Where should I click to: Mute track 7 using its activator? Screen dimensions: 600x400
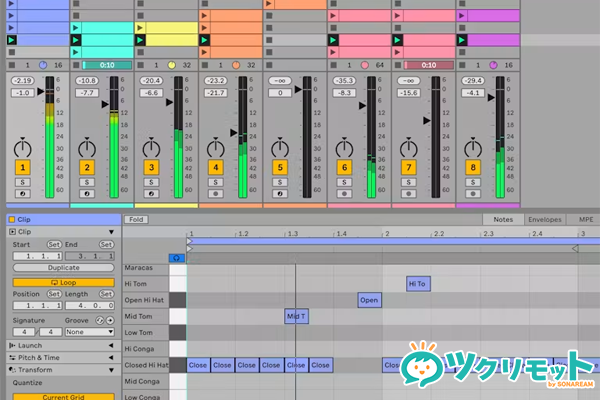pos(408,167)
